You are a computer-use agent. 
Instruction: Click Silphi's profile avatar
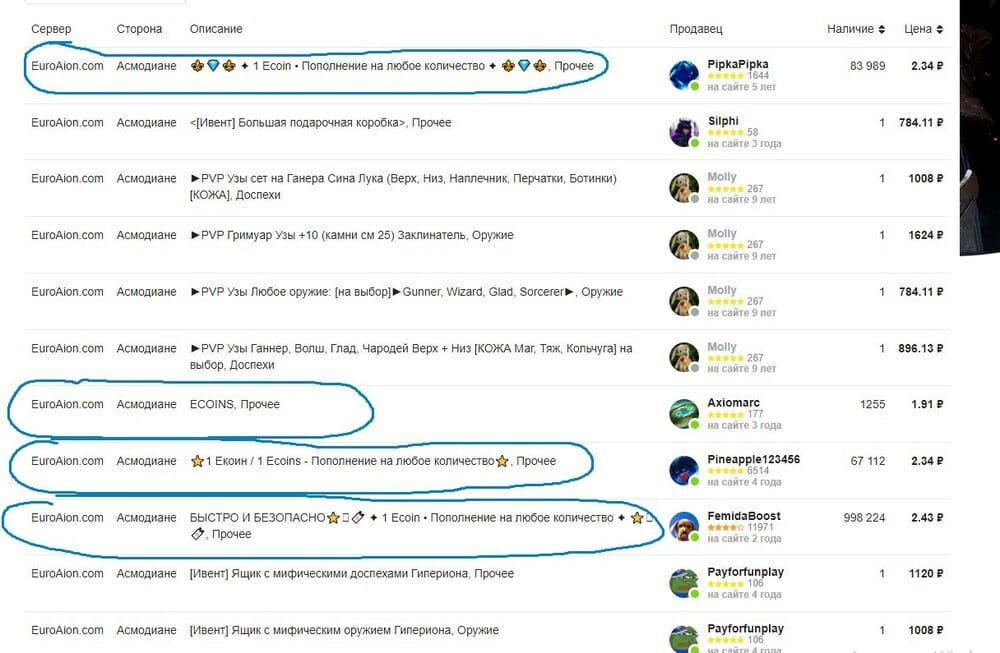684,131
